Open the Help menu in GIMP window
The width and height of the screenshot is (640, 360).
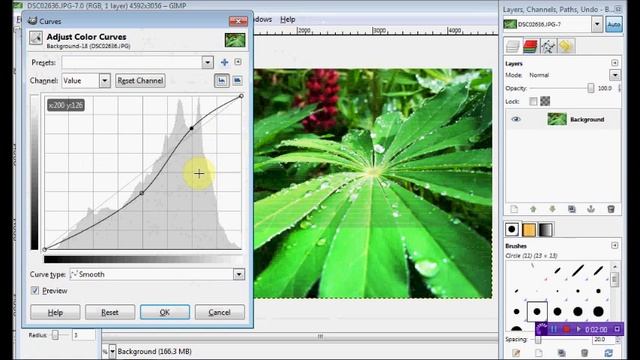(287, 19)
